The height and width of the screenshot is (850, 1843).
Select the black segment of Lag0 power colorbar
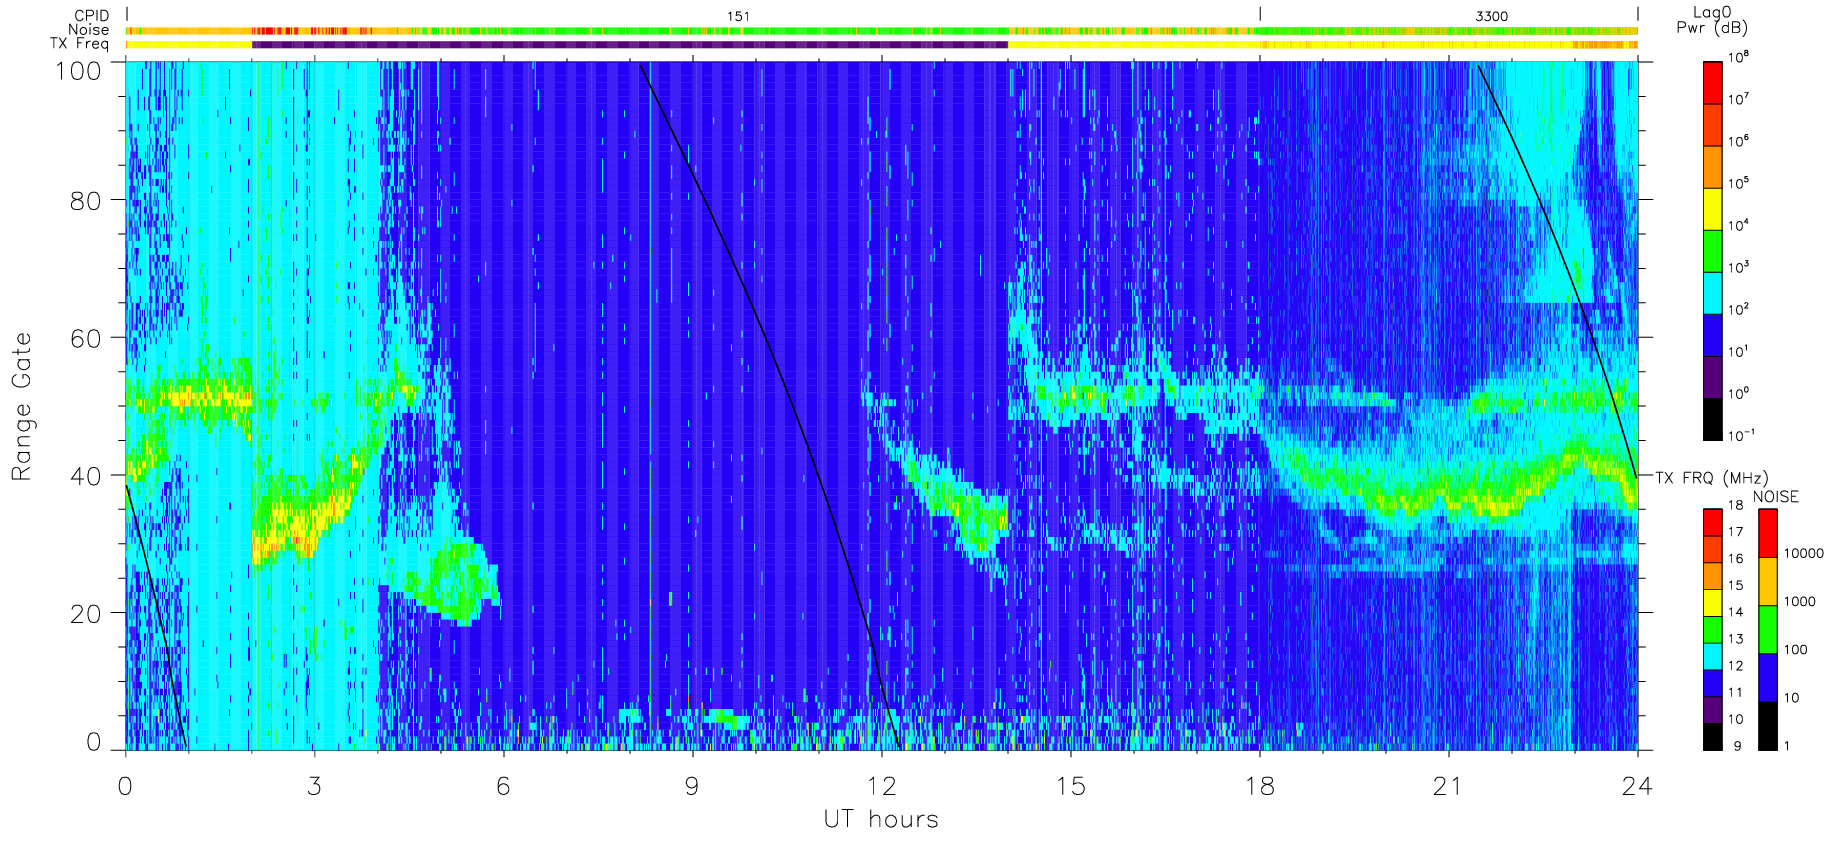pos(1713,419)
